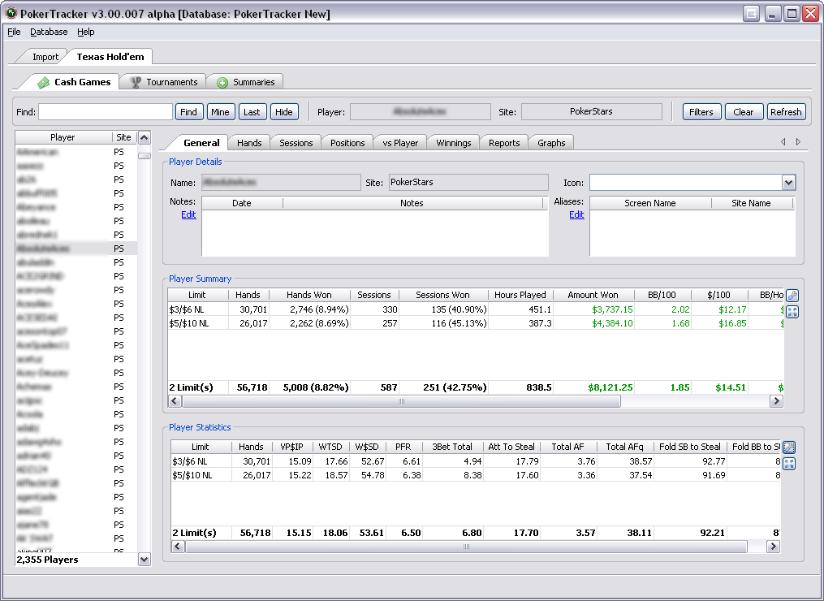Sort Player Summary by Amount Won column
This screenshot has height=602, width=826.
pos(593,295)
